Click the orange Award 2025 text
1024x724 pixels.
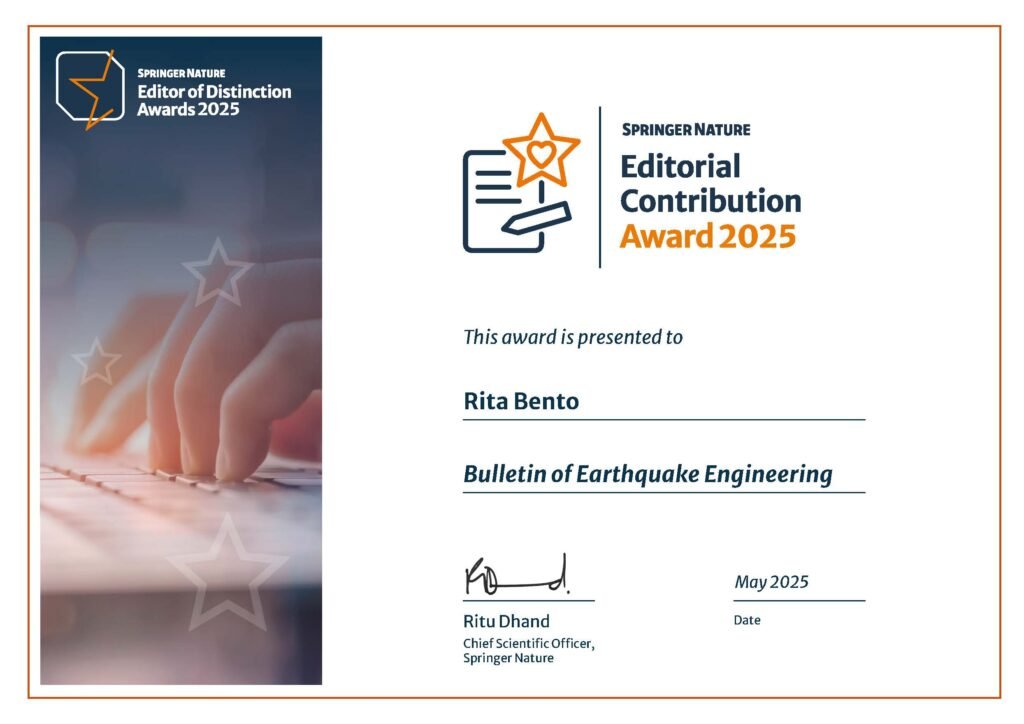(708, 236)
